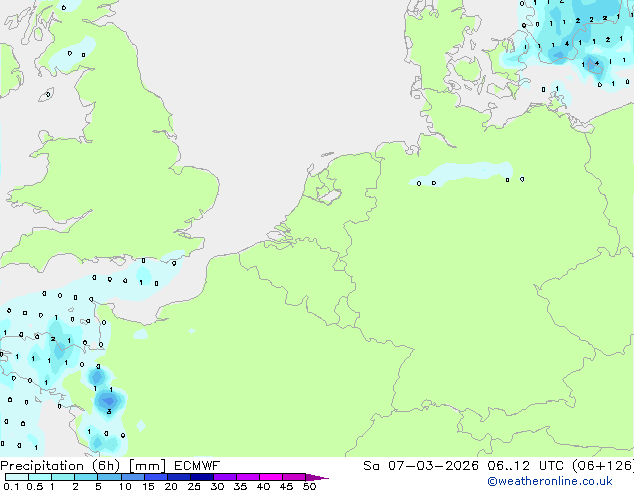This screenshot has width=634, height=490.
Task: Click the '(06+126)' forecast offset text
Action: pos(603,466)
